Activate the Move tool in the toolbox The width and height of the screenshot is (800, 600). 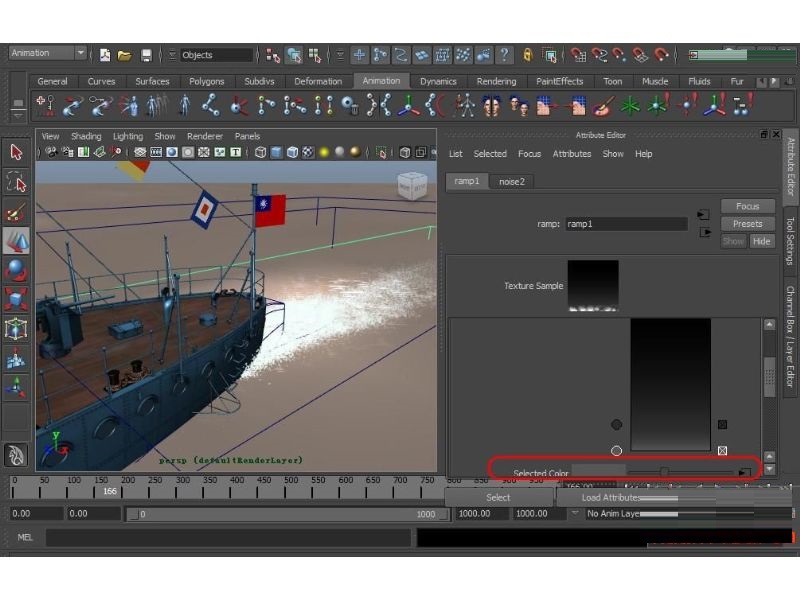click(16, 241)
